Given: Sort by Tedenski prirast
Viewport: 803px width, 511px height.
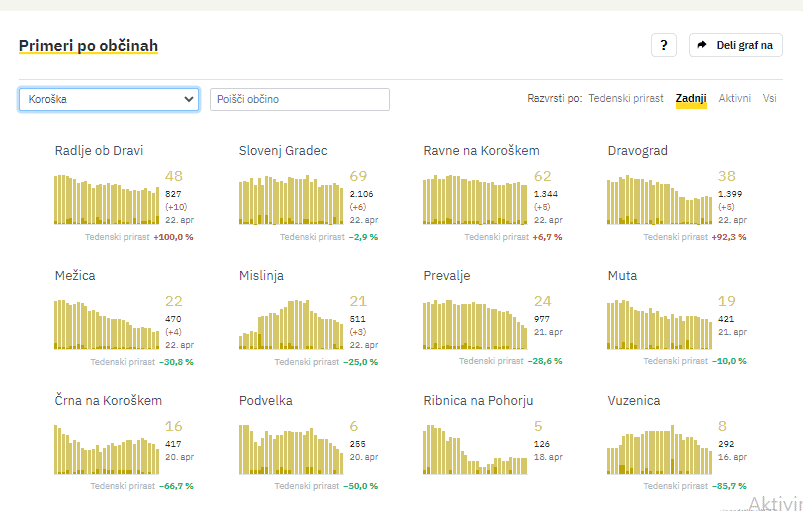Looking at the screenshot, I should pyautogui.click(x=627, y=98).
